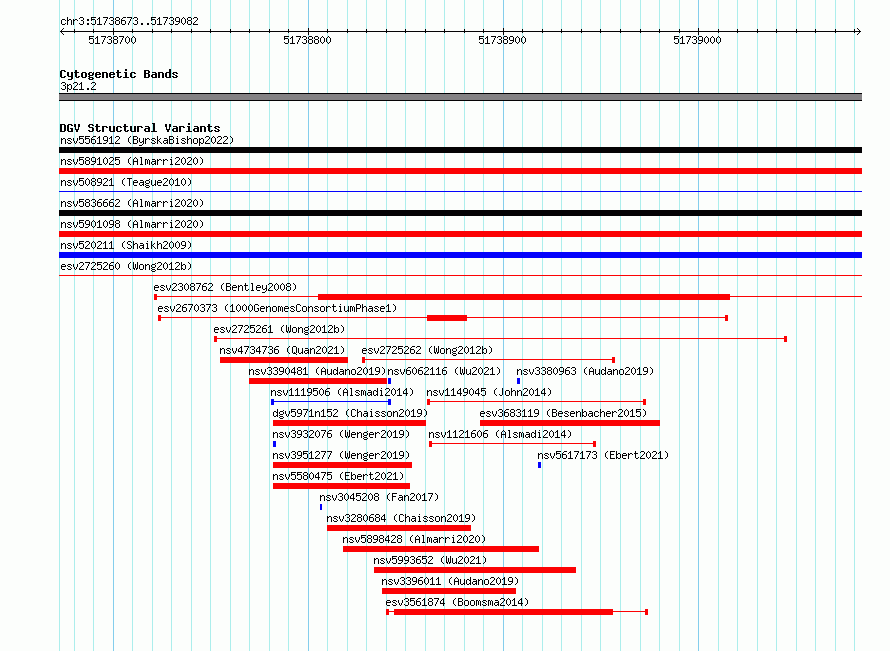
Task: Open nsv3951277 (Wenger2019) label
Action: coord(341,455)
